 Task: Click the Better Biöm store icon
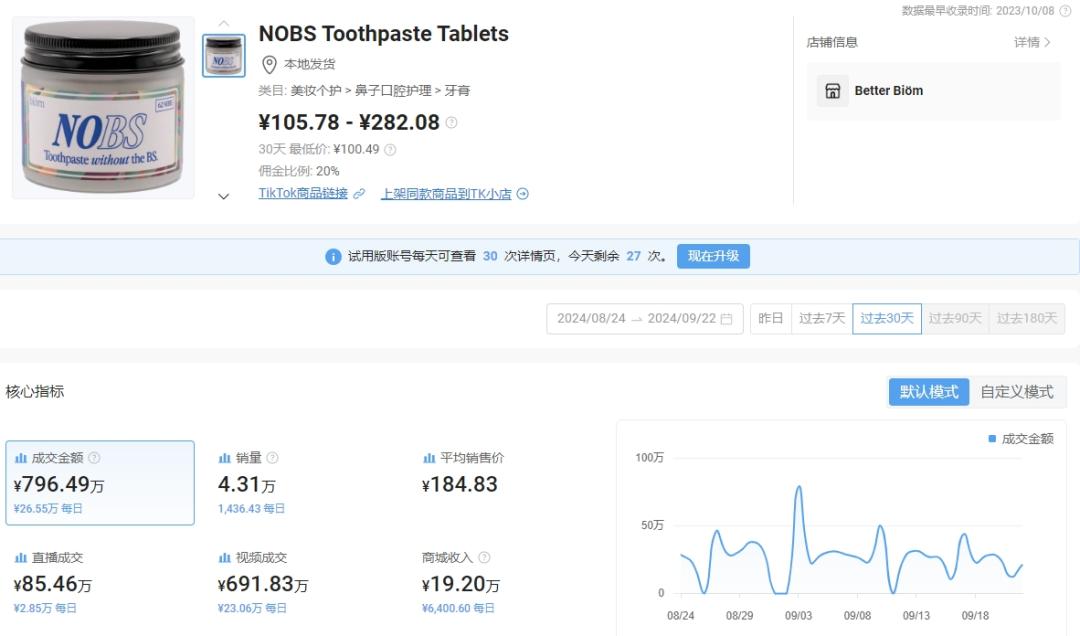[832, 91]
